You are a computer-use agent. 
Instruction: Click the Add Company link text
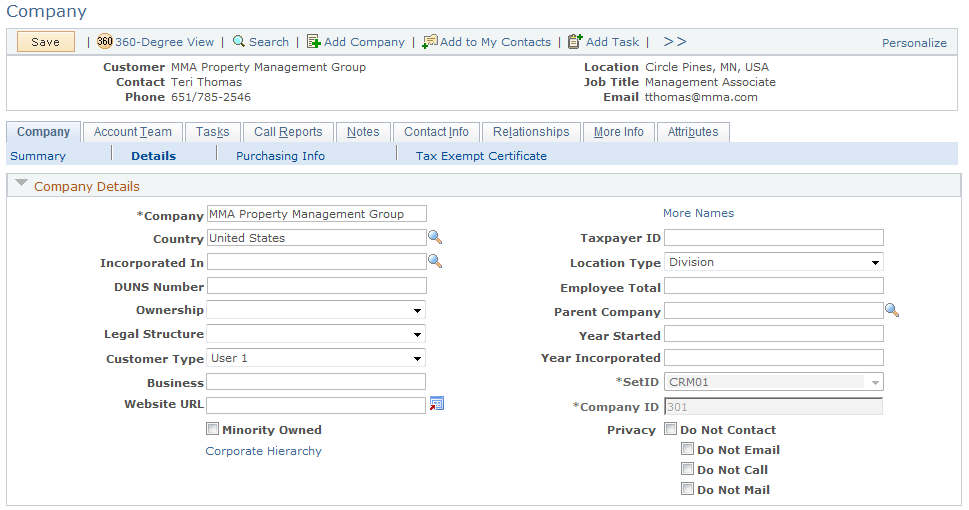tap(364, 41)
